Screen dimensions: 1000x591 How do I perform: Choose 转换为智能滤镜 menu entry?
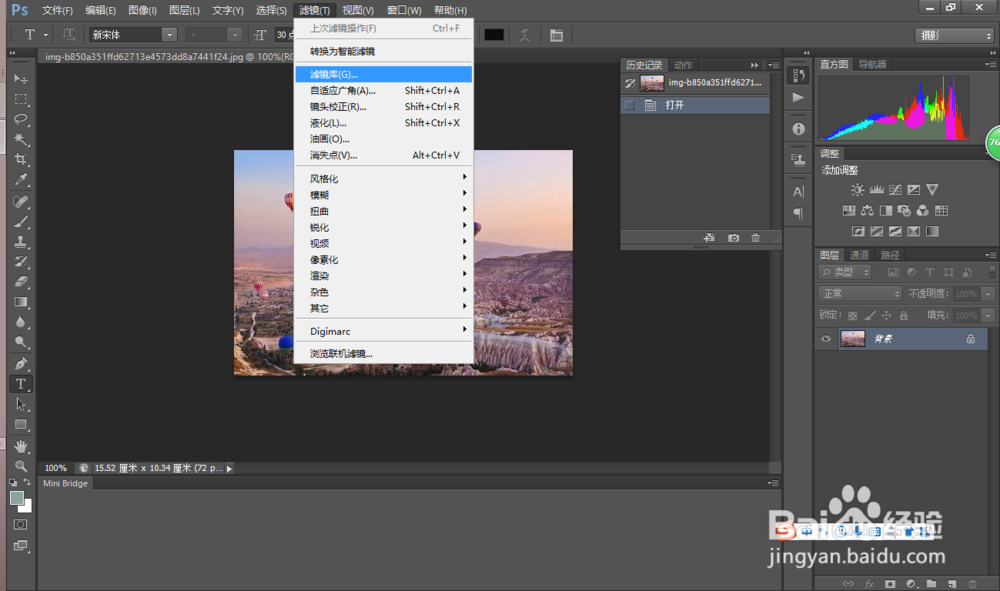coord(384,51)
